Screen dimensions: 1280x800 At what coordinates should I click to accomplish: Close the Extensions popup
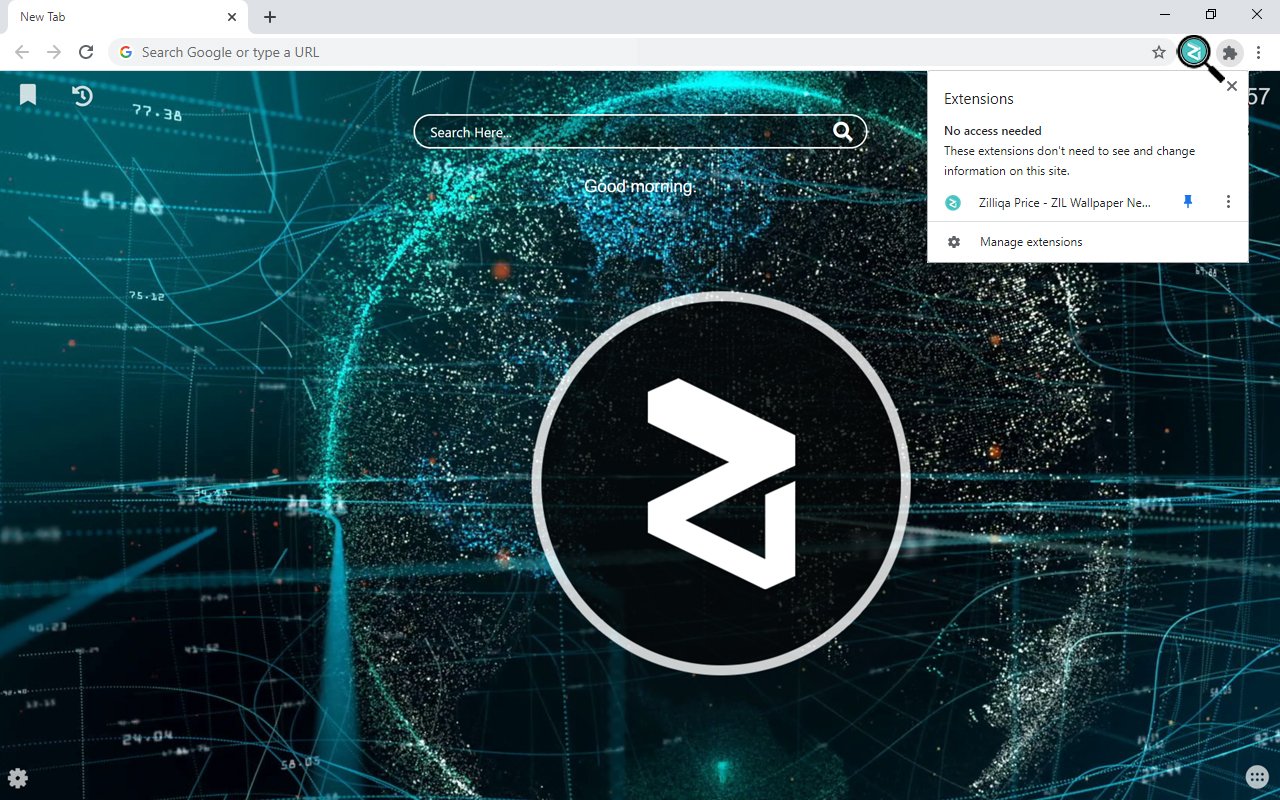1232,86
